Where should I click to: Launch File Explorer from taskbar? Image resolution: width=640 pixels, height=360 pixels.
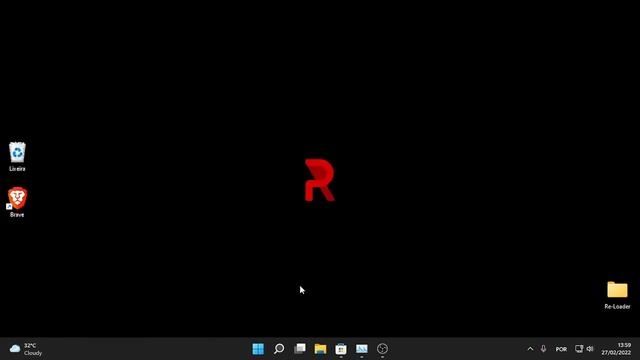click(320, 349)
